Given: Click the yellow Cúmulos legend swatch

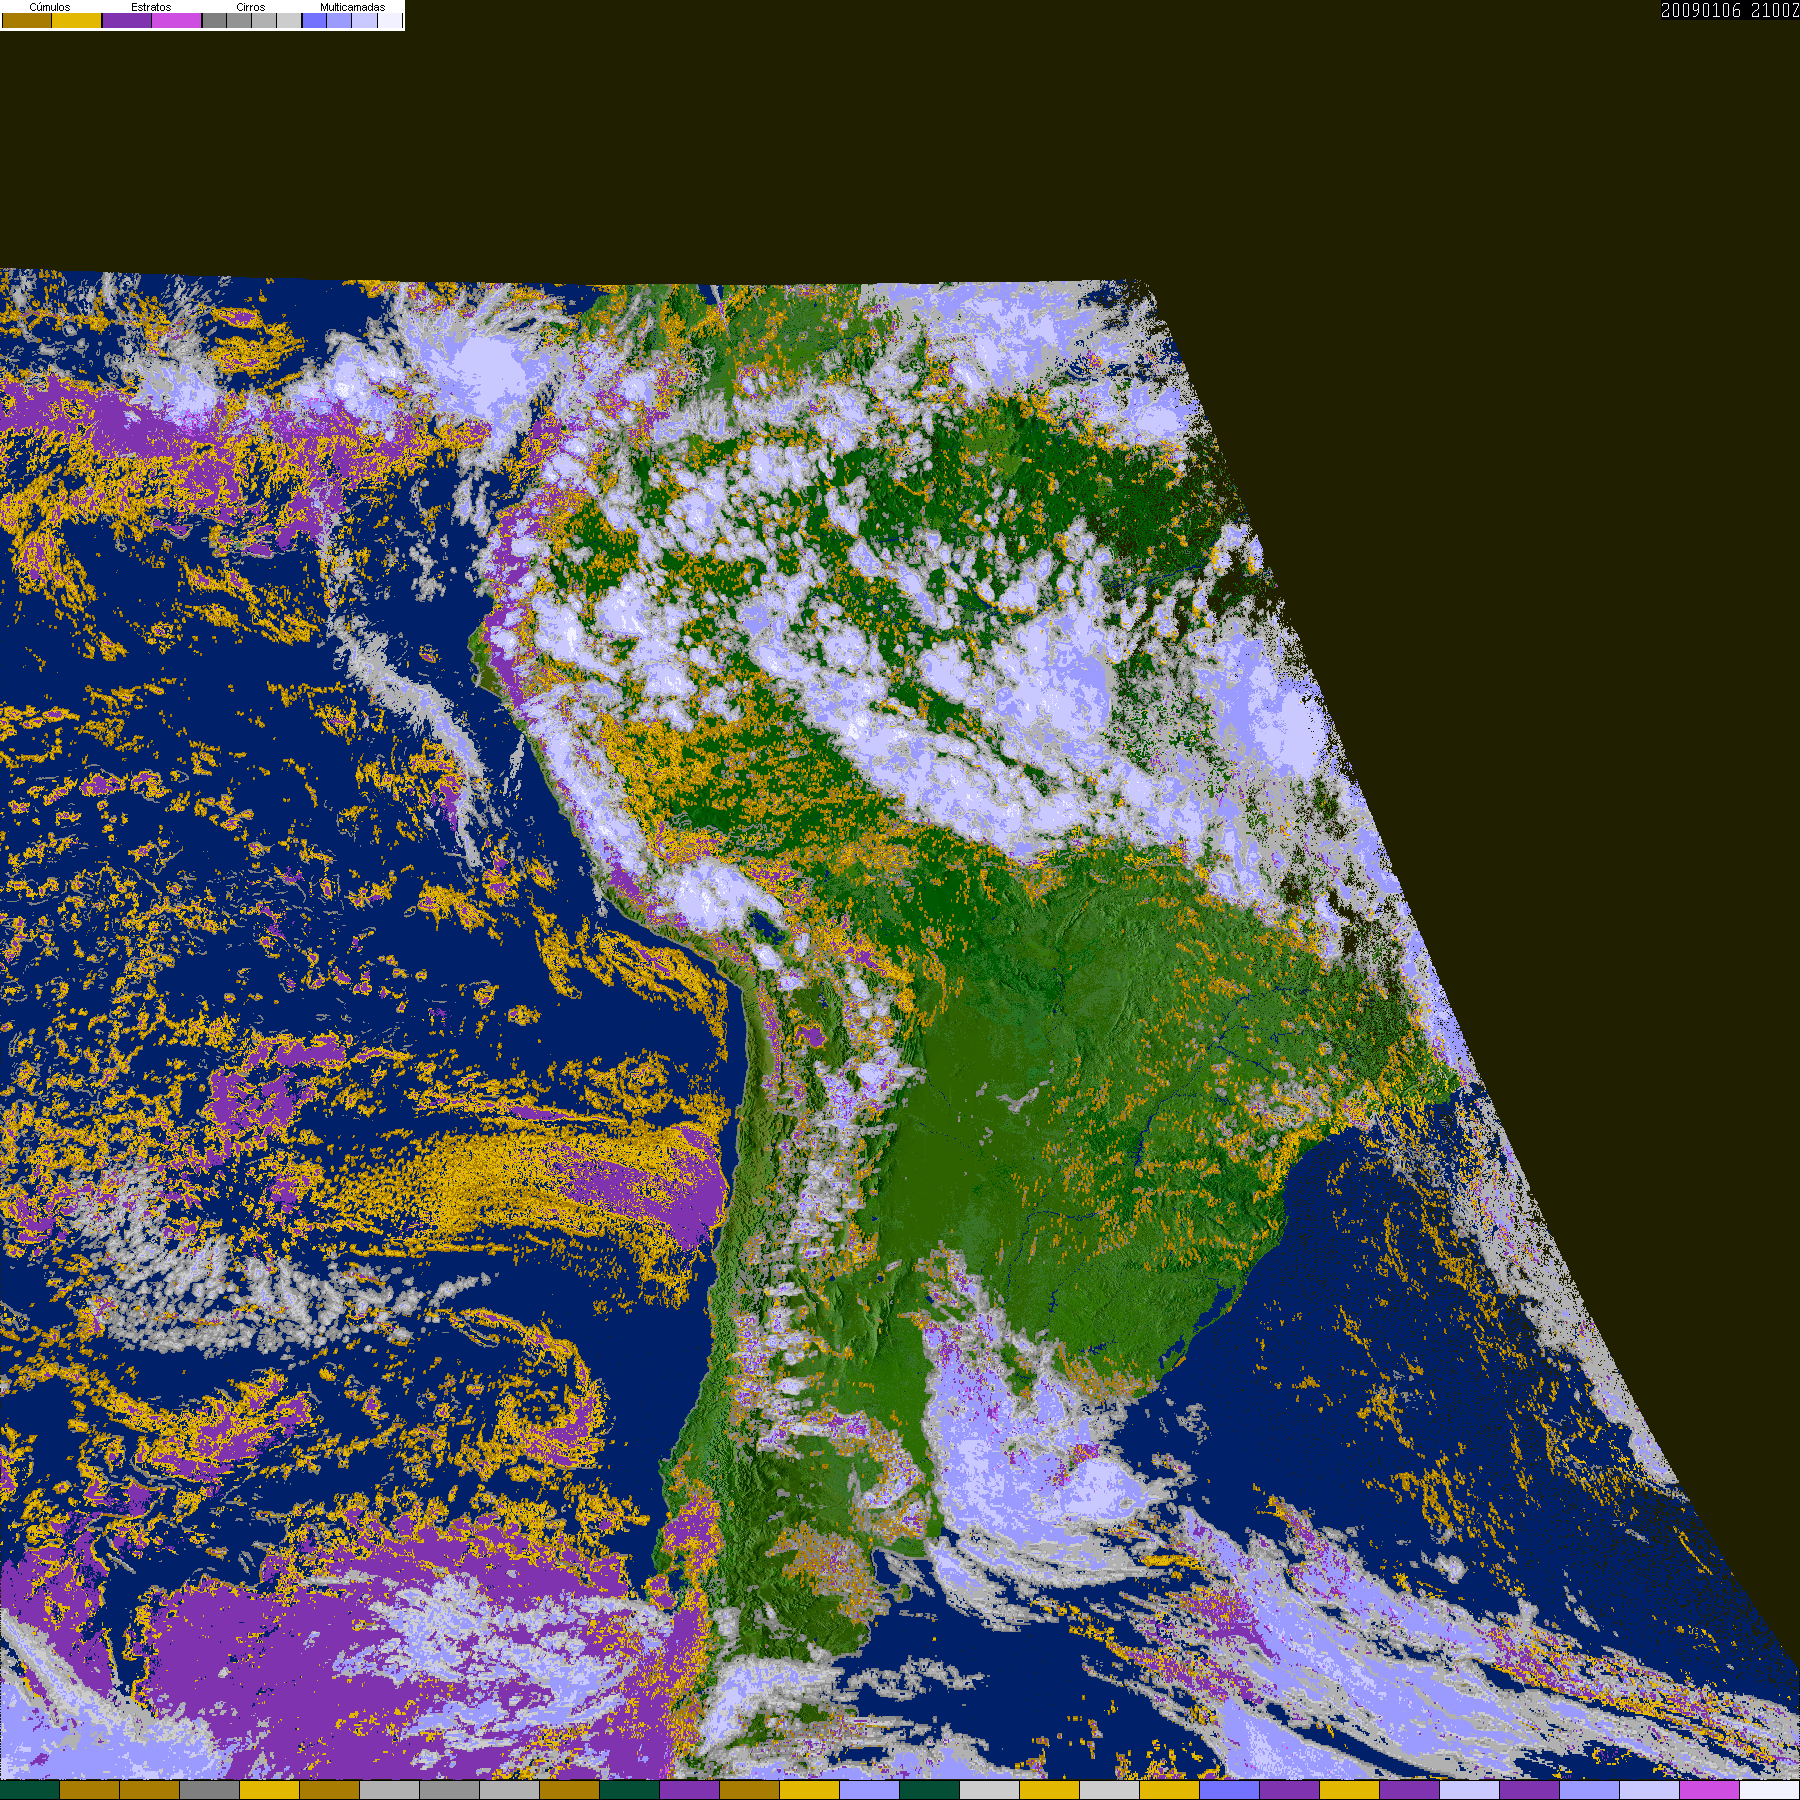Looking at the screenshot, I should coord(77,20).
